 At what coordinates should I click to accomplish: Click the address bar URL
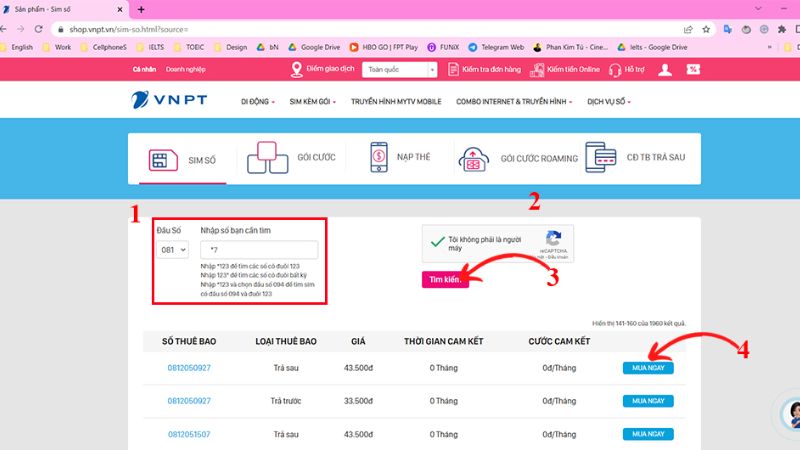click(x=129, y=30)
